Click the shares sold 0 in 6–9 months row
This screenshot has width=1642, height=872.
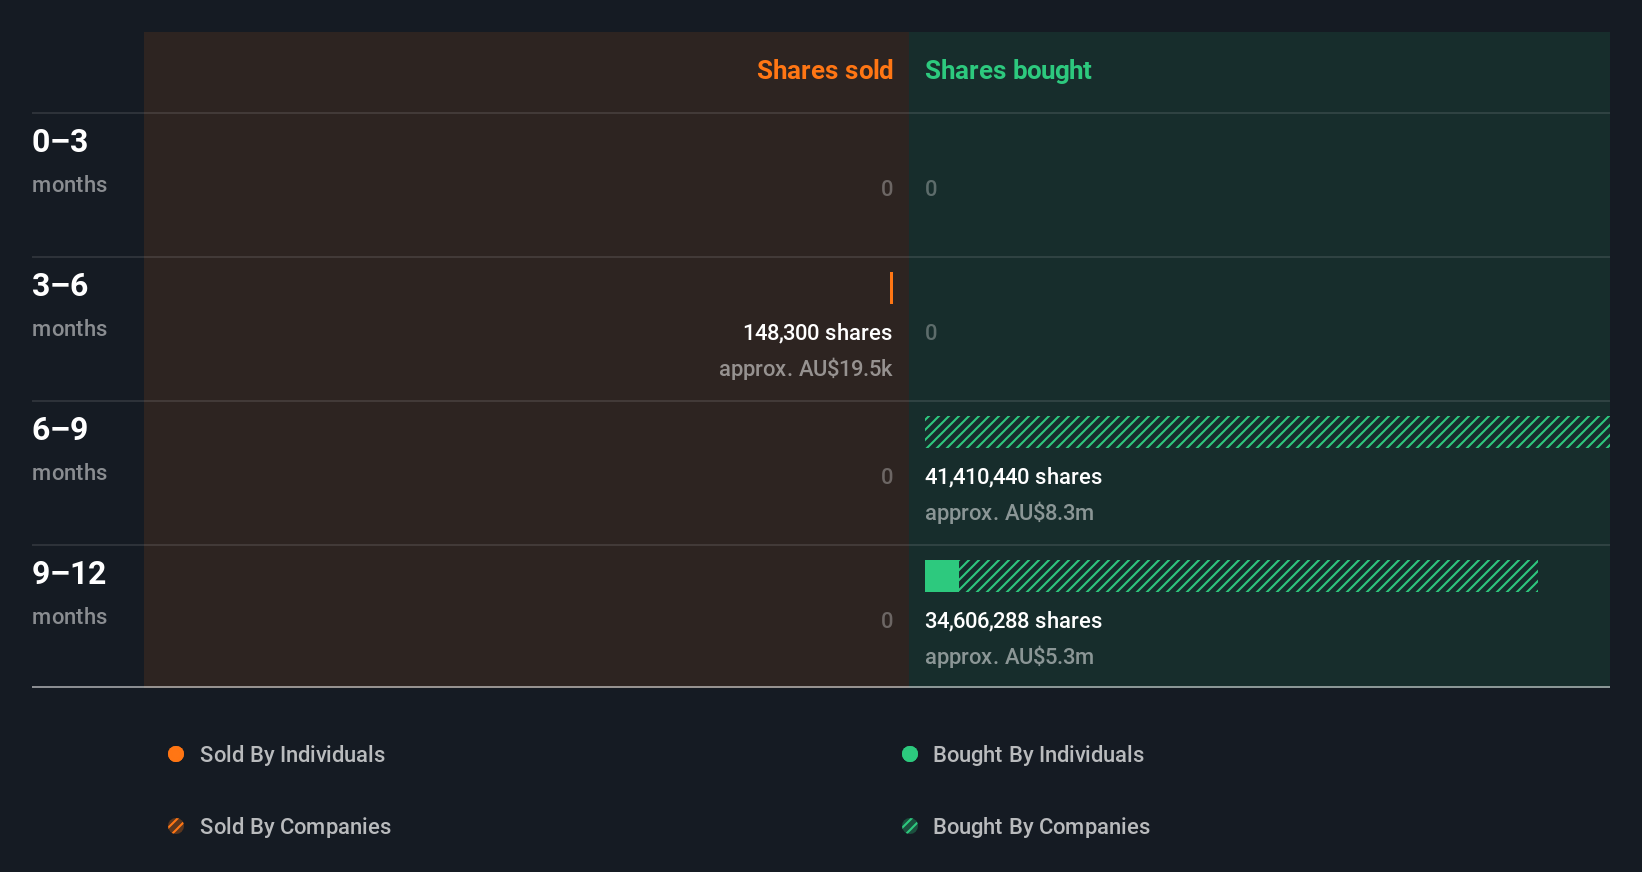pyautogui.click(x=887, y=477)
